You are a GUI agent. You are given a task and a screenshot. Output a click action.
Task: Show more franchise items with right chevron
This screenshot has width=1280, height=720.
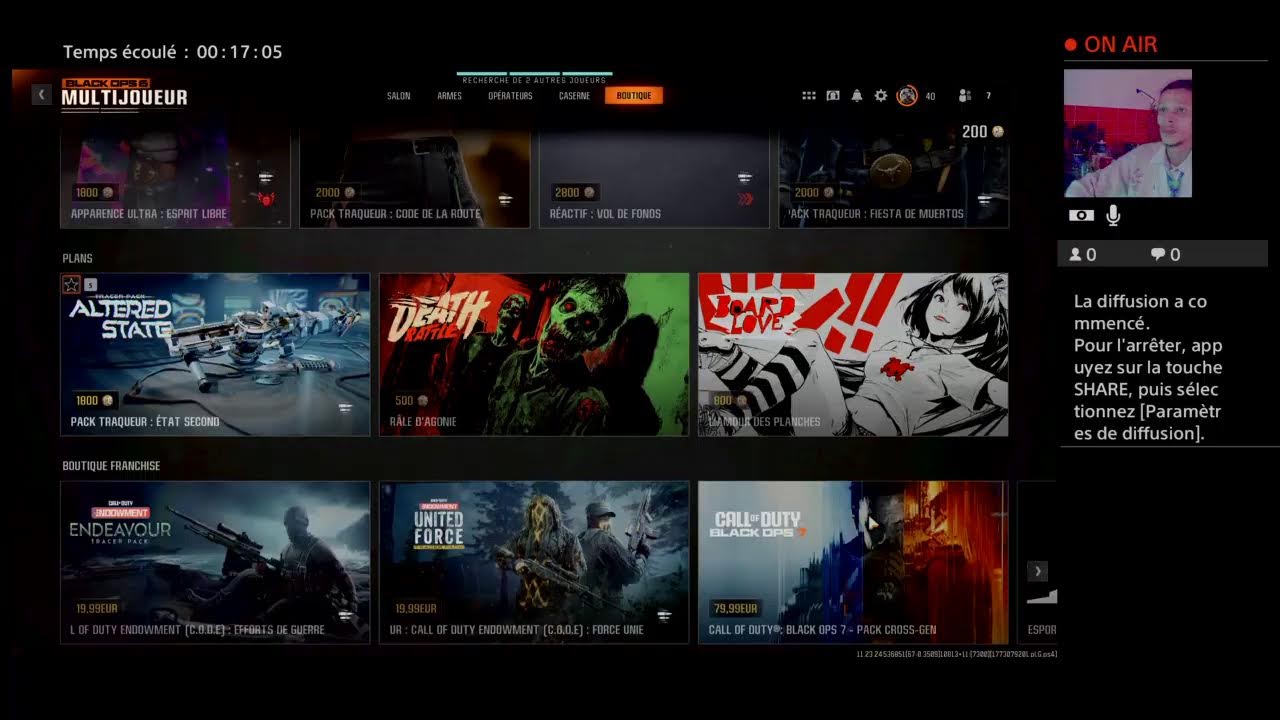1038,571
